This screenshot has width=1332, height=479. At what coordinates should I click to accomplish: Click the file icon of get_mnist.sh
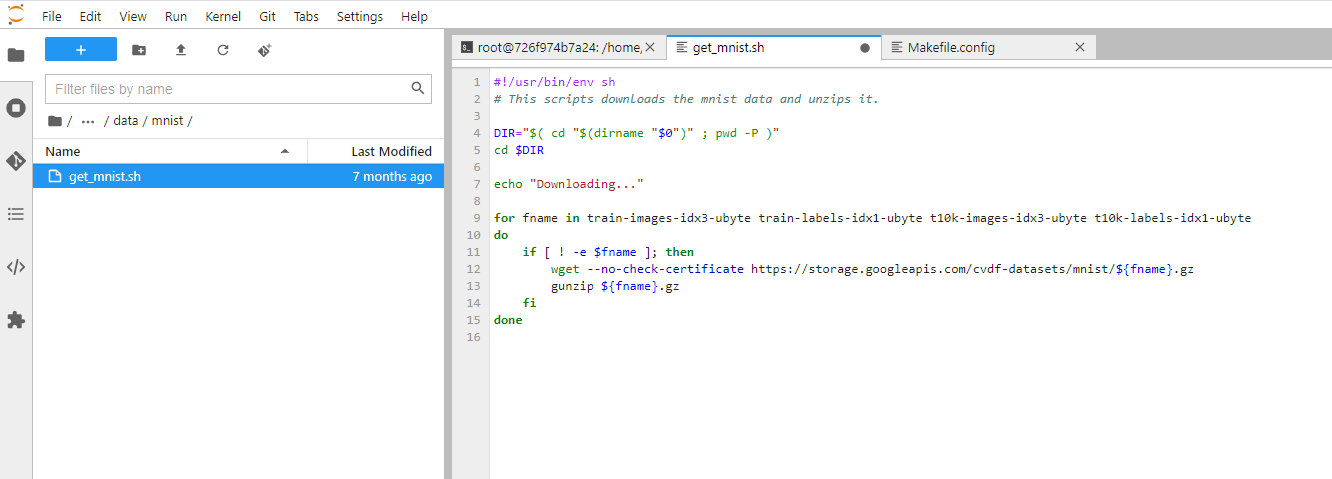[55, 176]
